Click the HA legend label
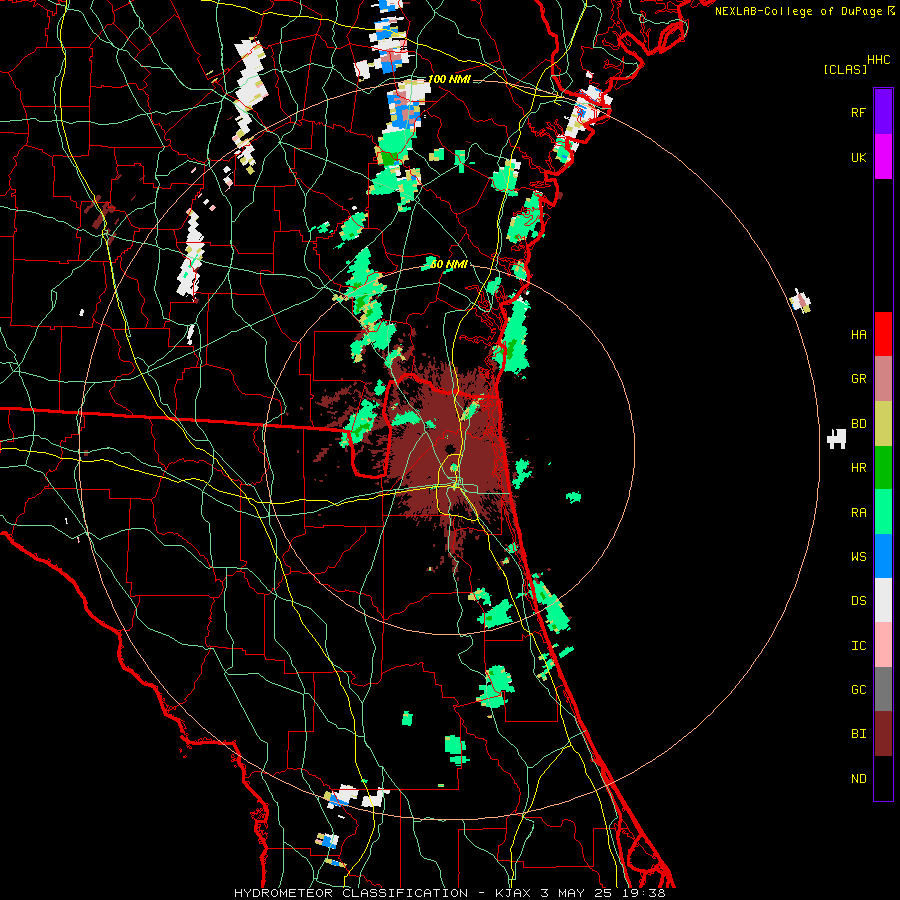 (x=858, y=334)
